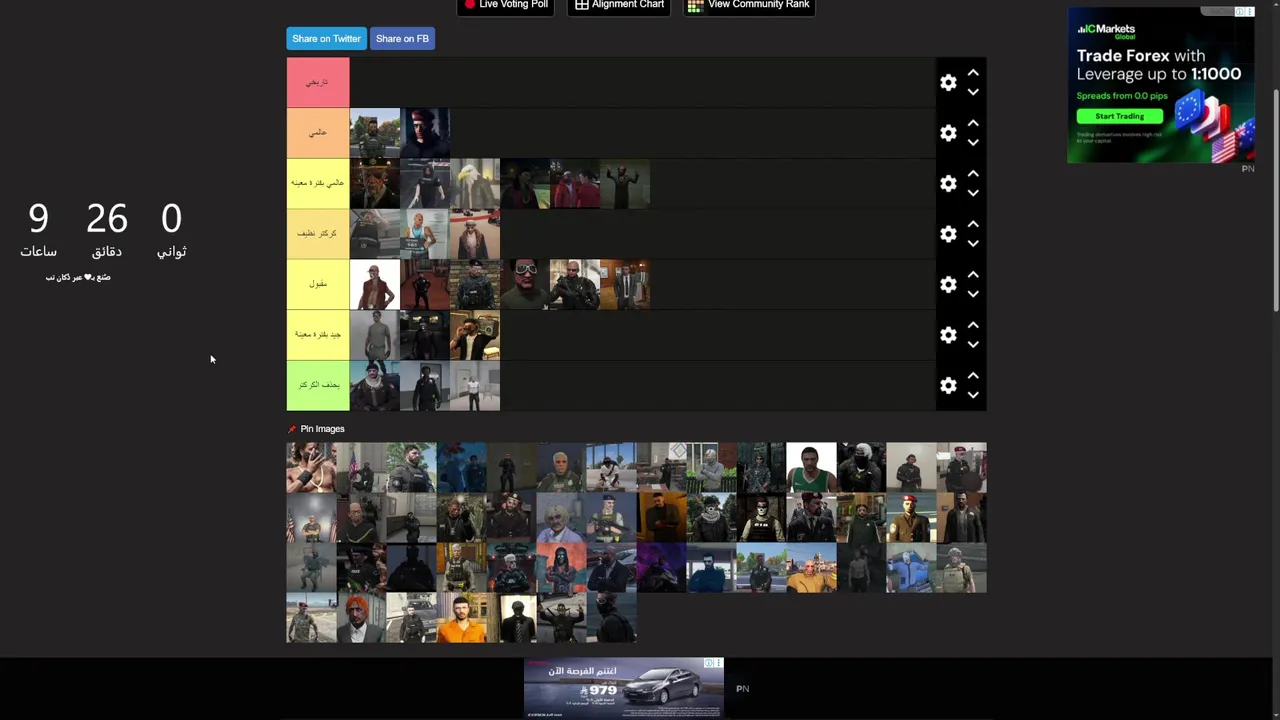Screen dimensions: 1280x720
Task: Move red تاريخي tier up with arrow
Action: (973, 73)
